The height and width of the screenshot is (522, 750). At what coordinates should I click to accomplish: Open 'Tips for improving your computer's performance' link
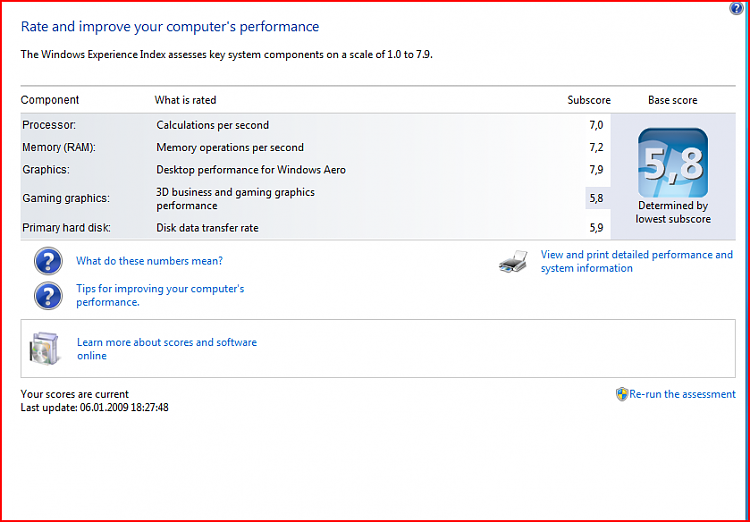coord(160,295)
